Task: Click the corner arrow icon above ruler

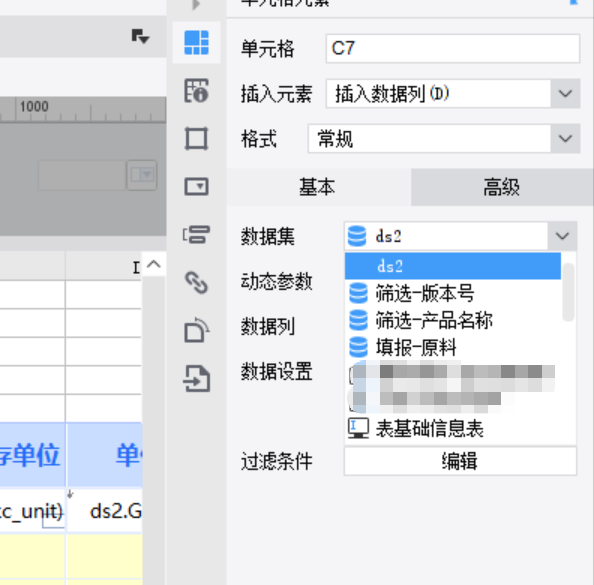Action: pyautogui.click(x=140, y=36)
